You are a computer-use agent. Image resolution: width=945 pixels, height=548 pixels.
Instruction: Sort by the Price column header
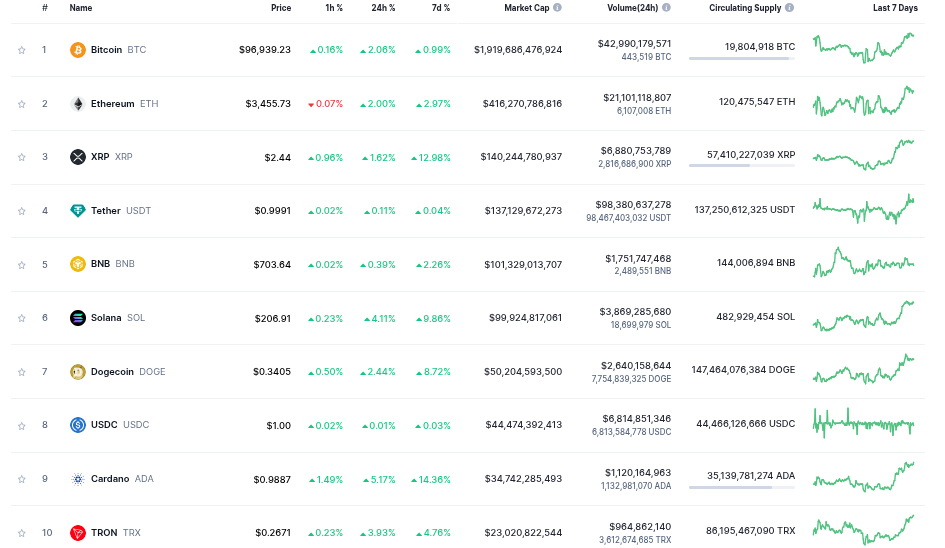(281, 8)
